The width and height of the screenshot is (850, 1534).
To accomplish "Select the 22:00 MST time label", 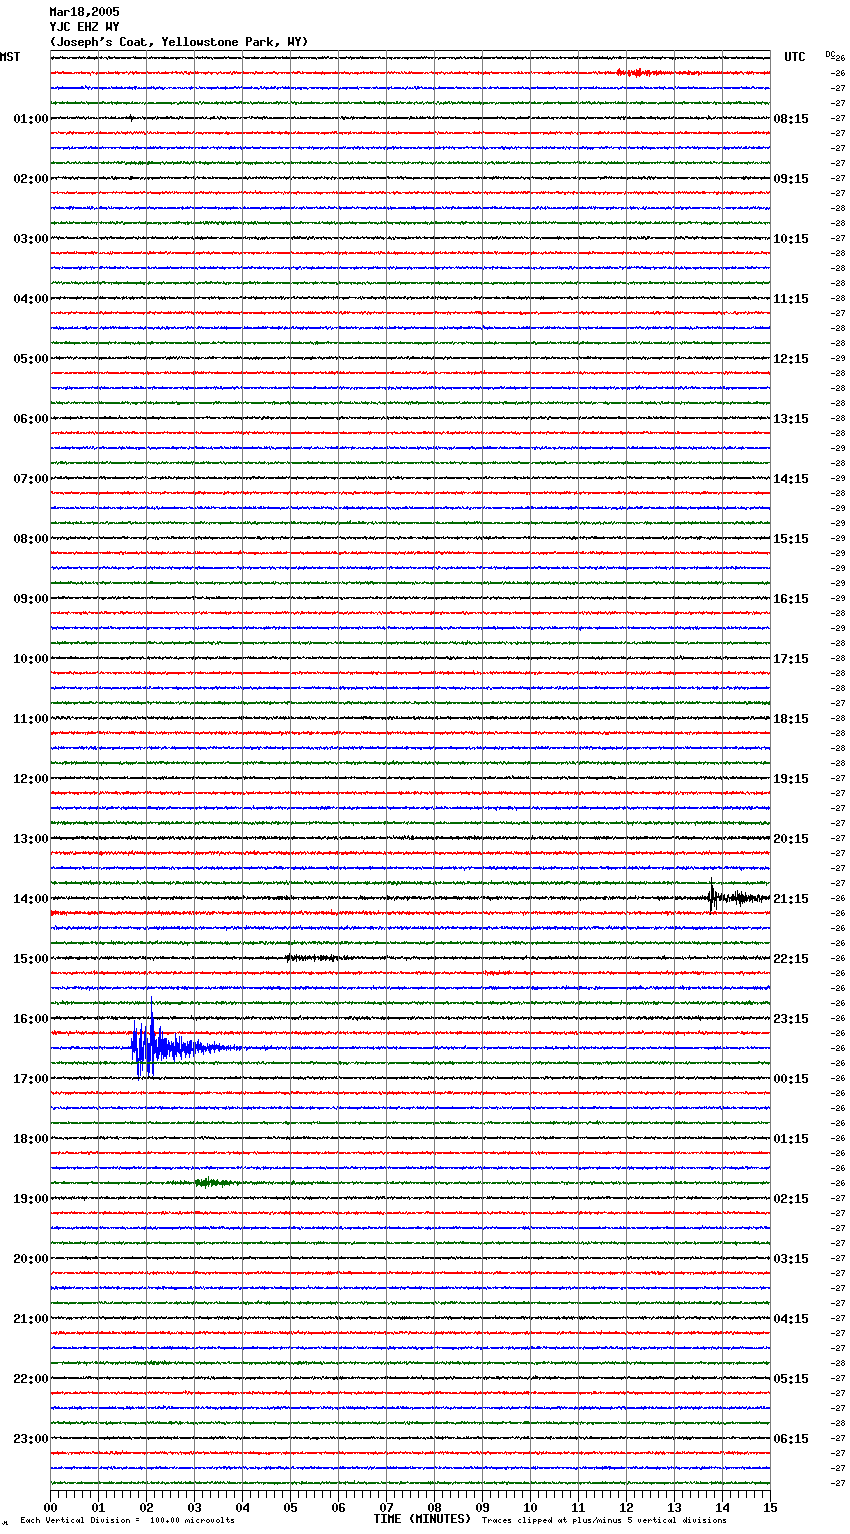I will pyautogui.click(x=31, y=1379).
